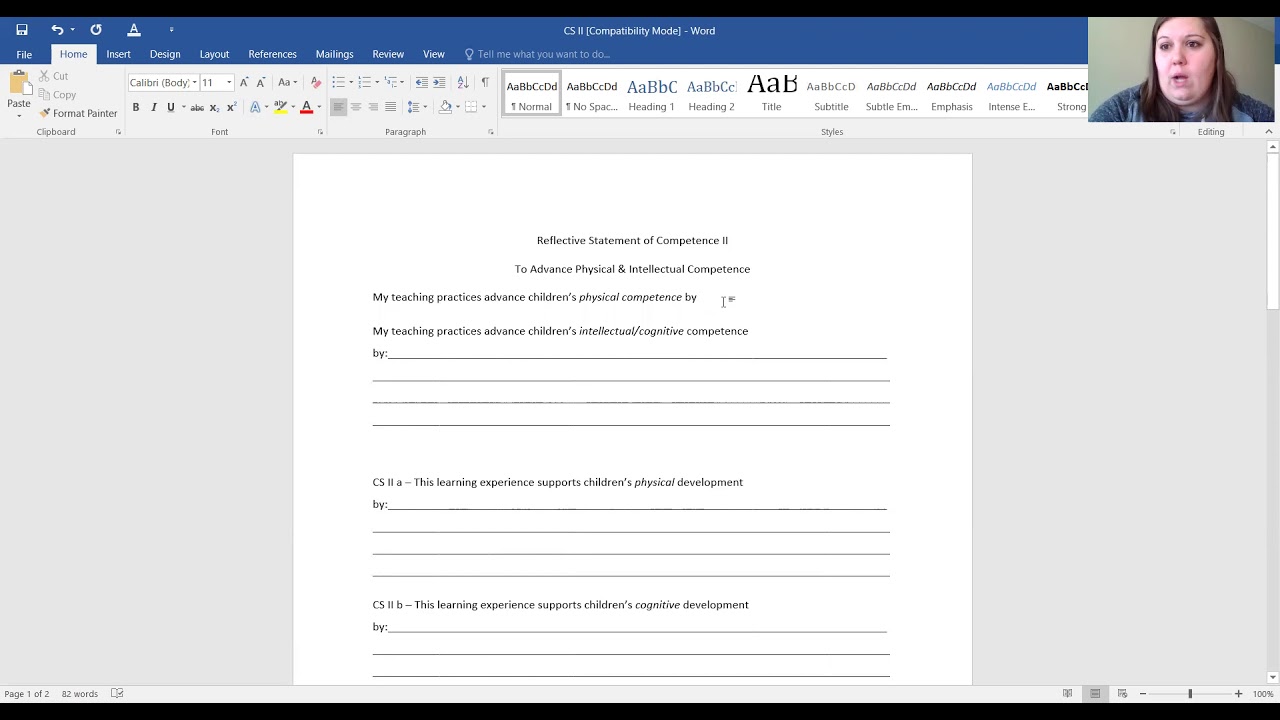
Task: Zoom out using the minus icon
Action: (x=1142, y=693)
